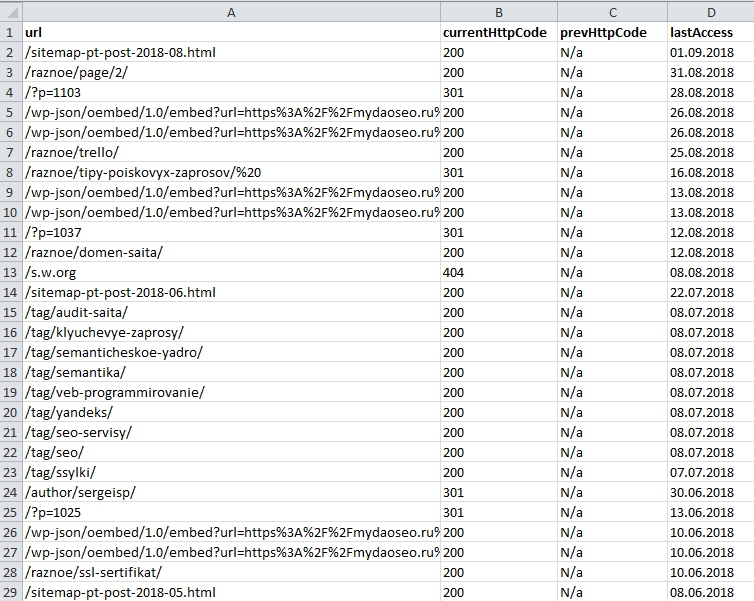The width and height of the screenshot is (754, 601).
Task: Click the 'currentHttpCode' header cell
Action: pyautogui.click(x=499, y=32)
